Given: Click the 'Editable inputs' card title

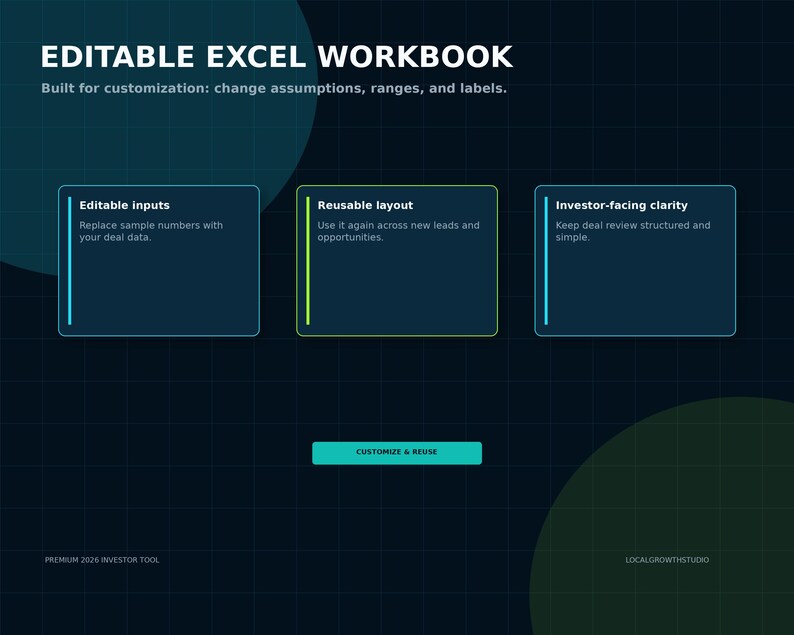Looking at the screenshot, I should [x=125, y=205].
